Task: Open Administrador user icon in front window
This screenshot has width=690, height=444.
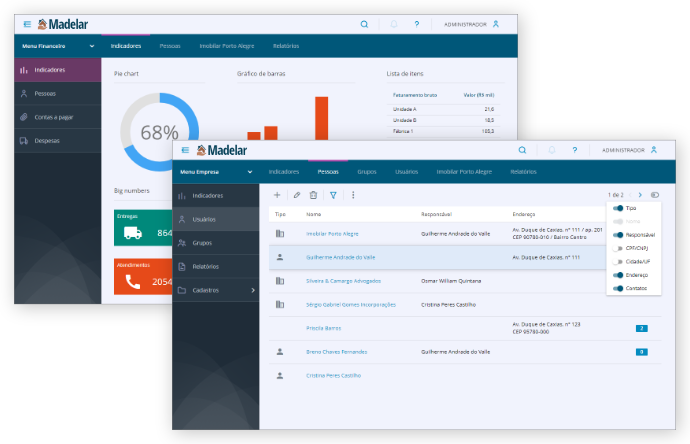Action: coord(654,150)
